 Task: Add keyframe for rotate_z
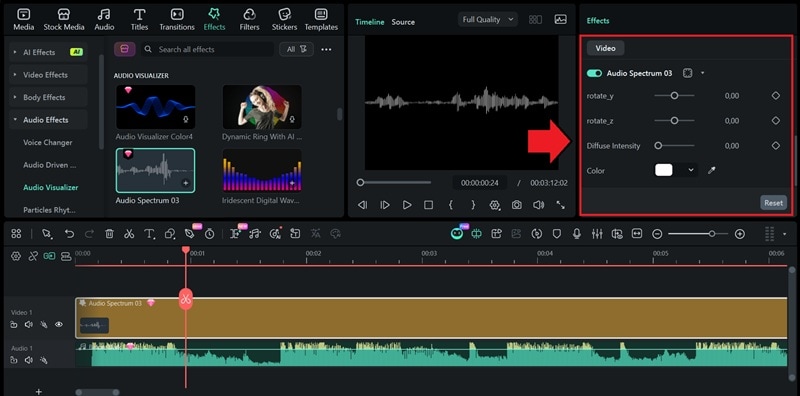pos(776,120)
